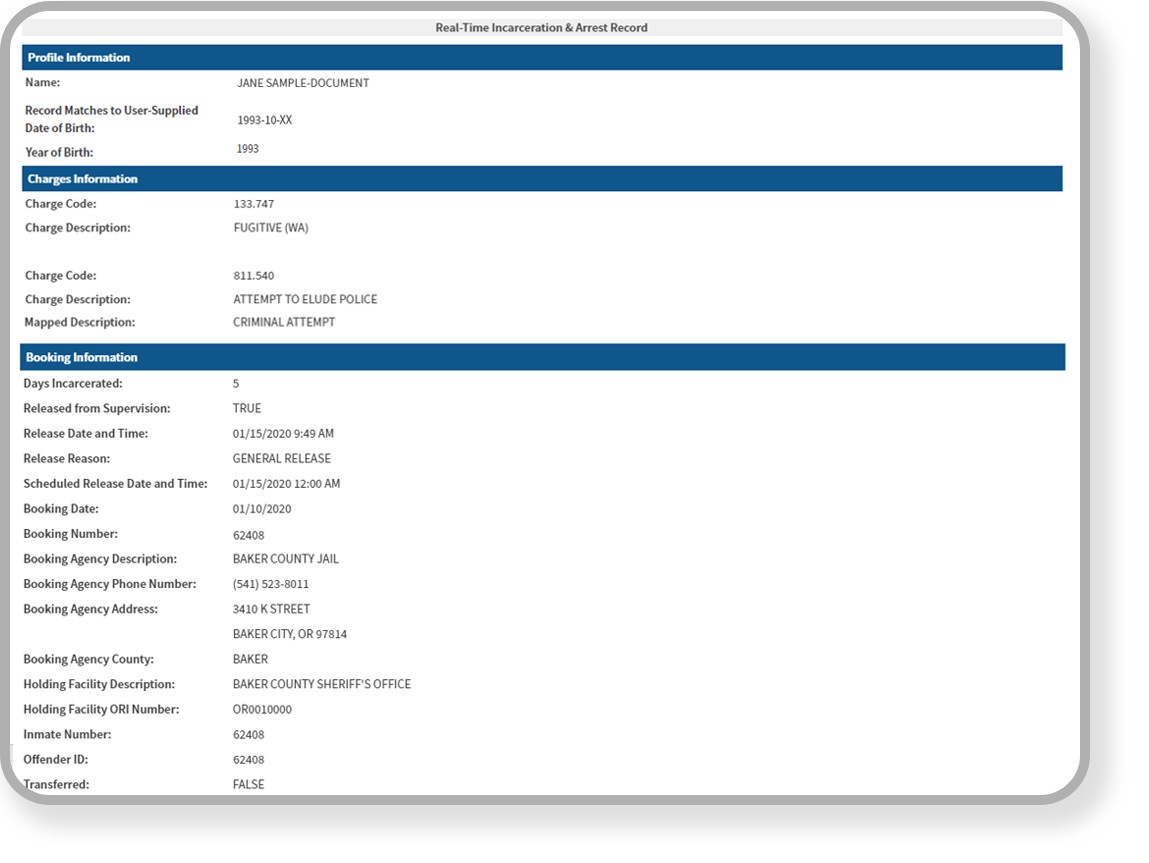Click the BAKER COUNTY JAIL agency description
Viewport: 1149px width, 863px height.
(286, 559)
